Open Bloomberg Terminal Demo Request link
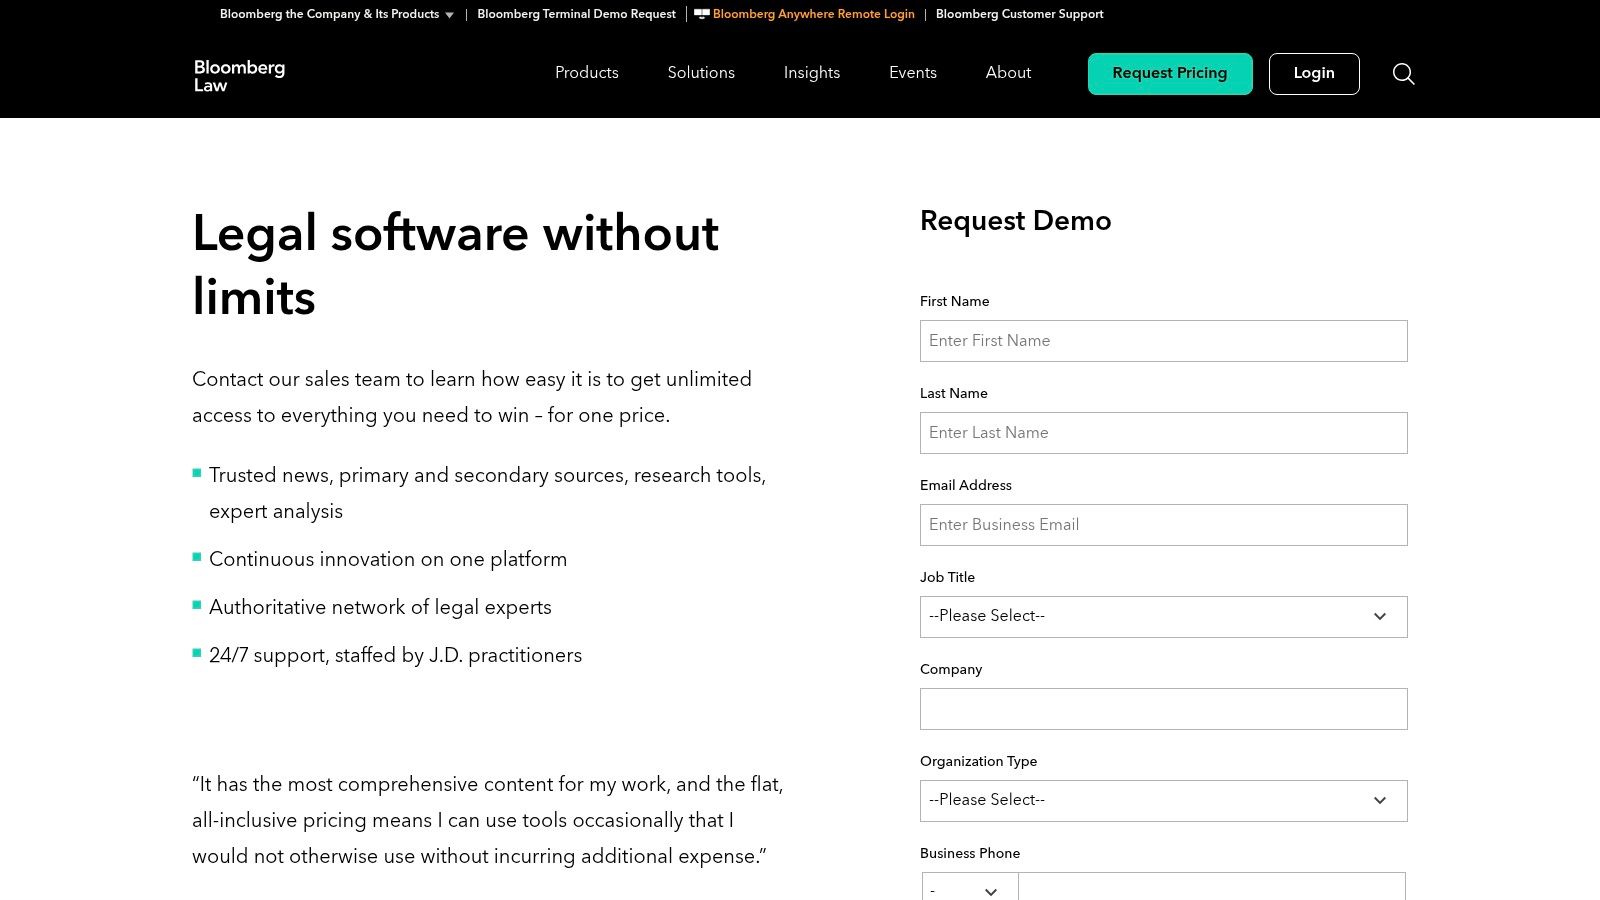Screen dimensions: 1600x900 point(576,14)
